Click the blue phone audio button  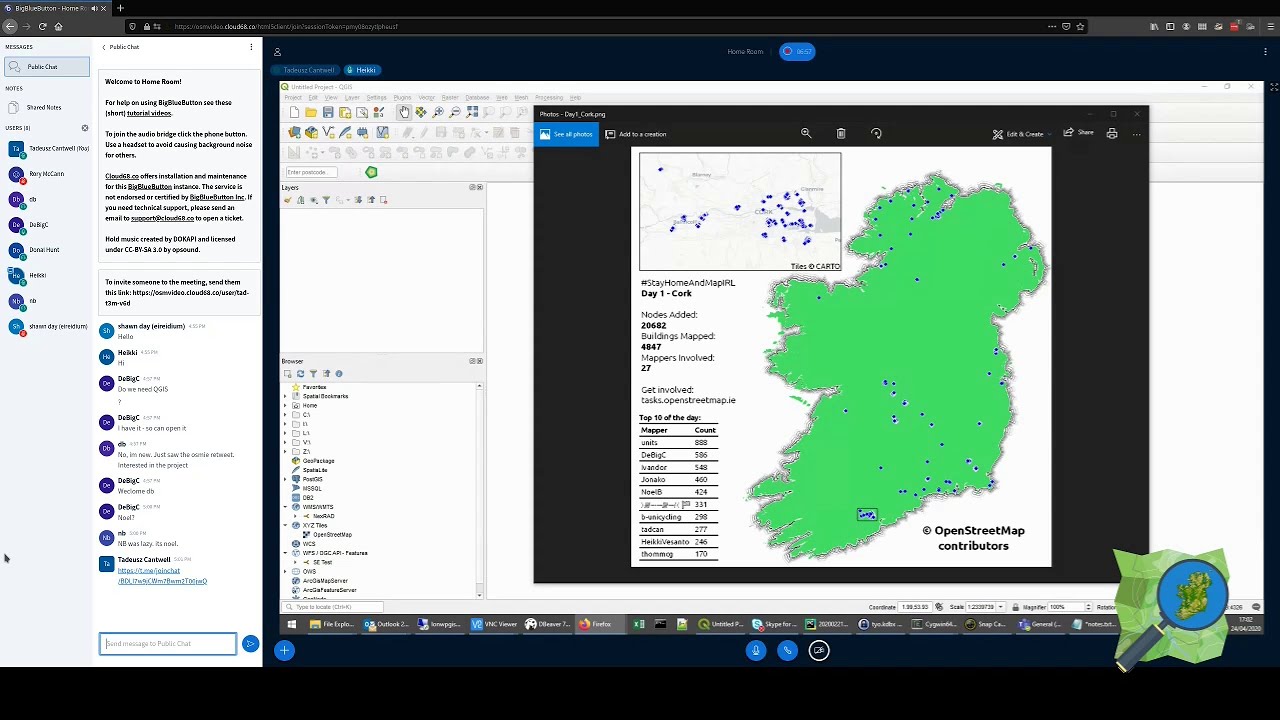[x=788, y=651]
